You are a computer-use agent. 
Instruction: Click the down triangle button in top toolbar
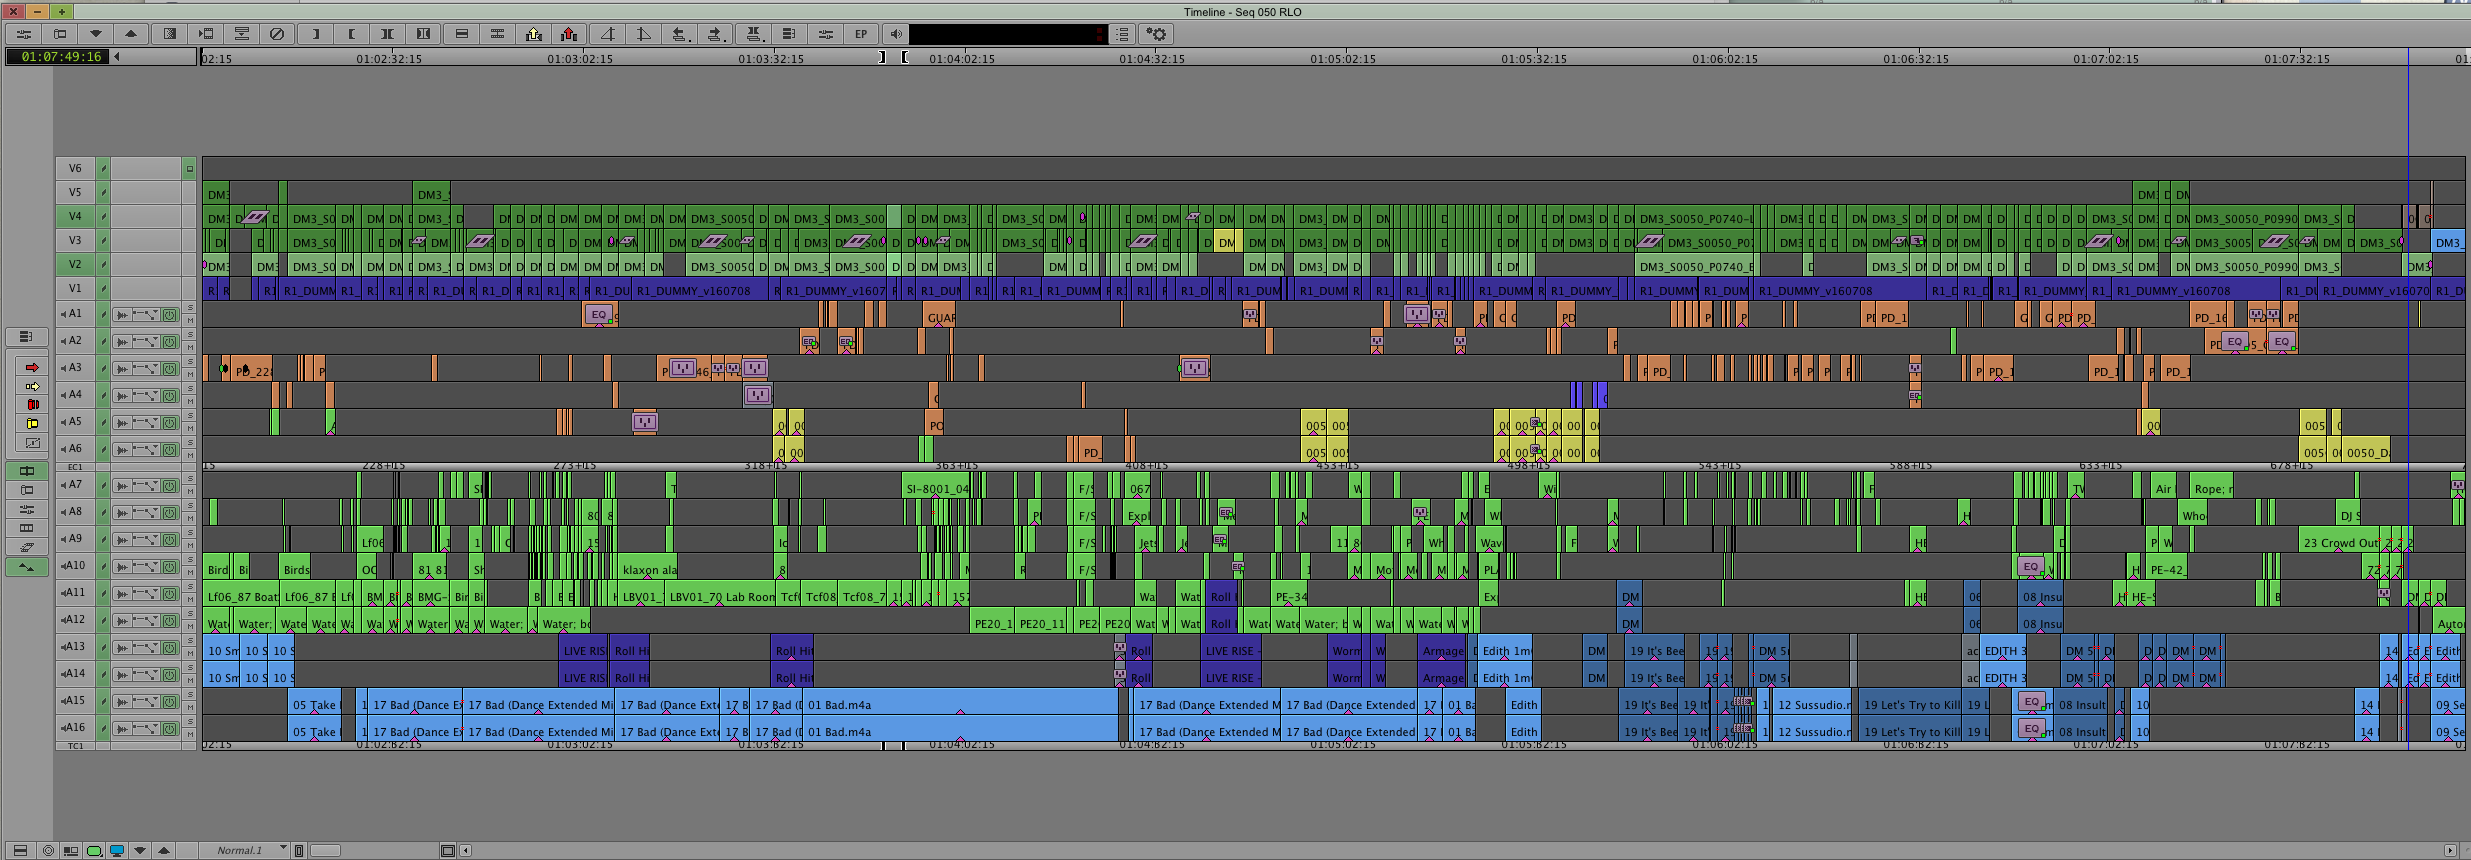click(95, 34)
